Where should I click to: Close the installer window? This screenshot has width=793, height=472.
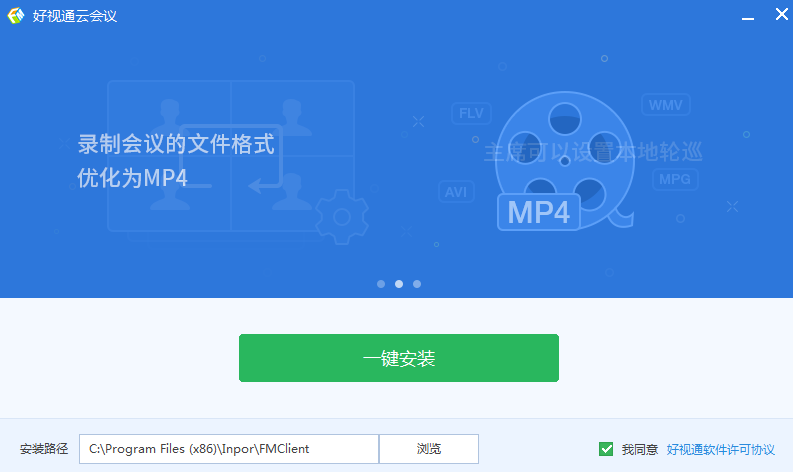(781, 14)
